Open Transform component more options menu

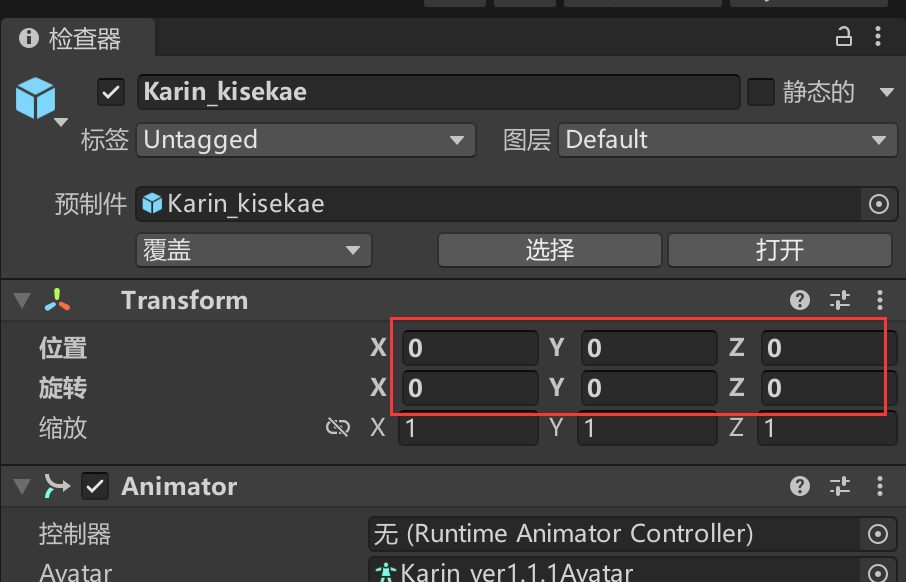[x=879, y=300]
